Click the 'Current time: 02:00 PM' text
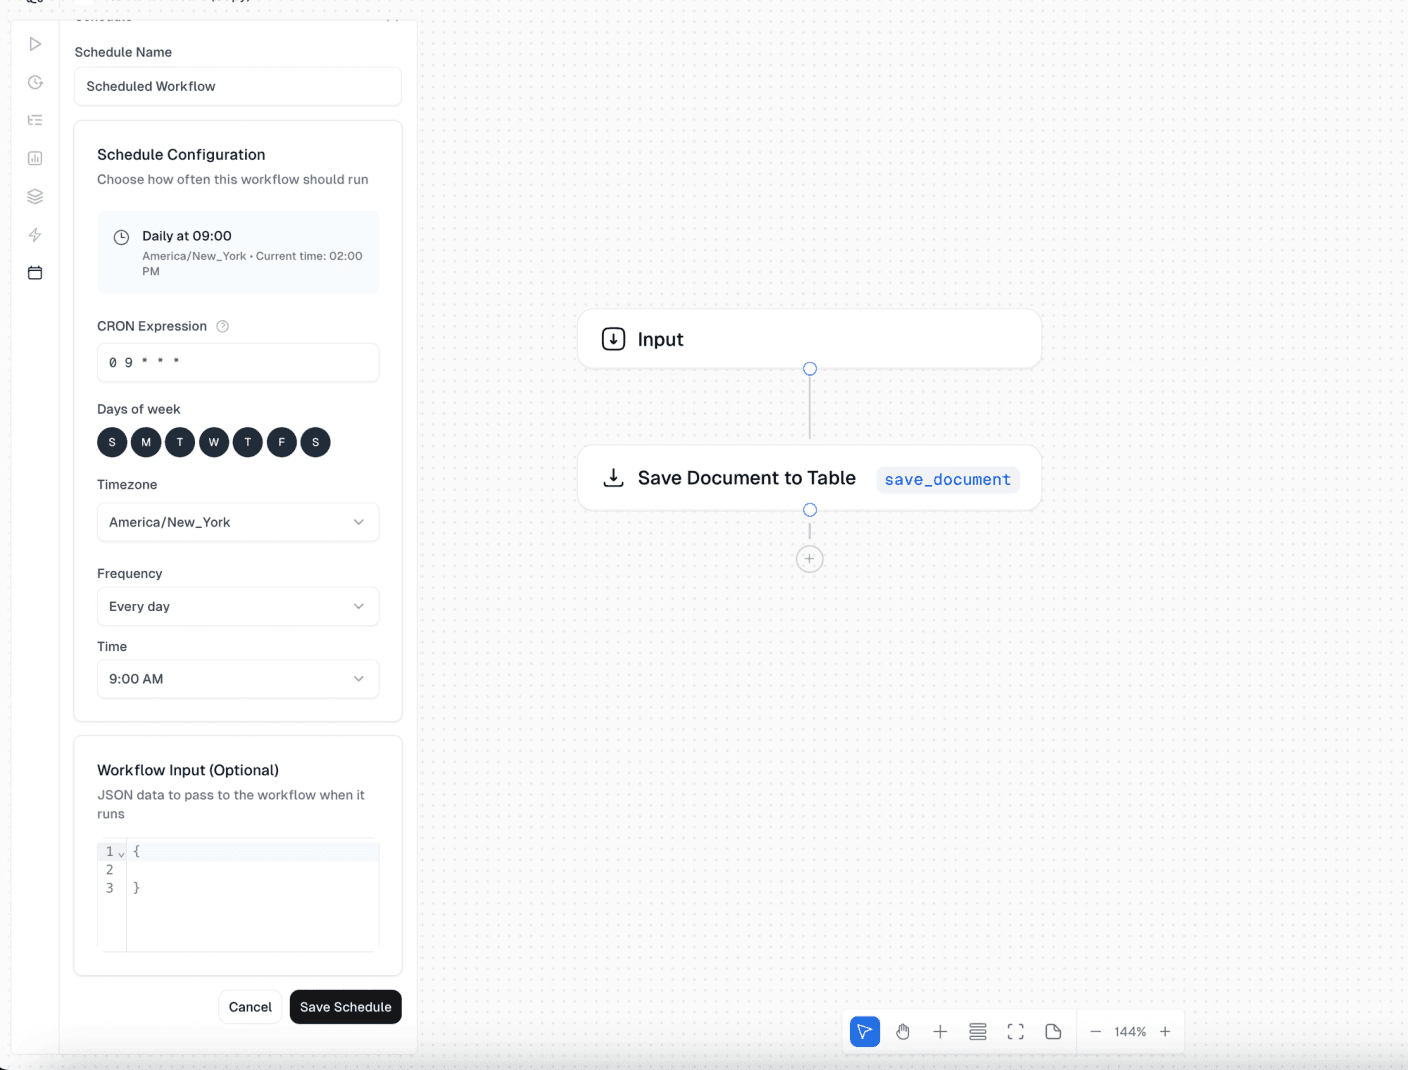This screenshot has width=1408, height=1070. tap(253, 263)
